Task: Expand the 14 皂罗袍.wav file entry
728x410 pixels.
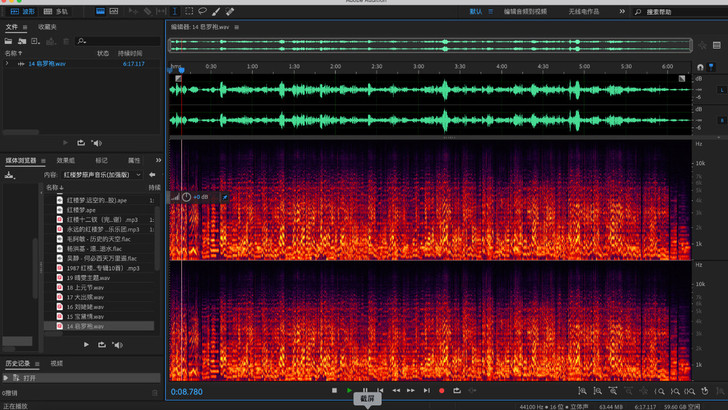Action: 8,63
